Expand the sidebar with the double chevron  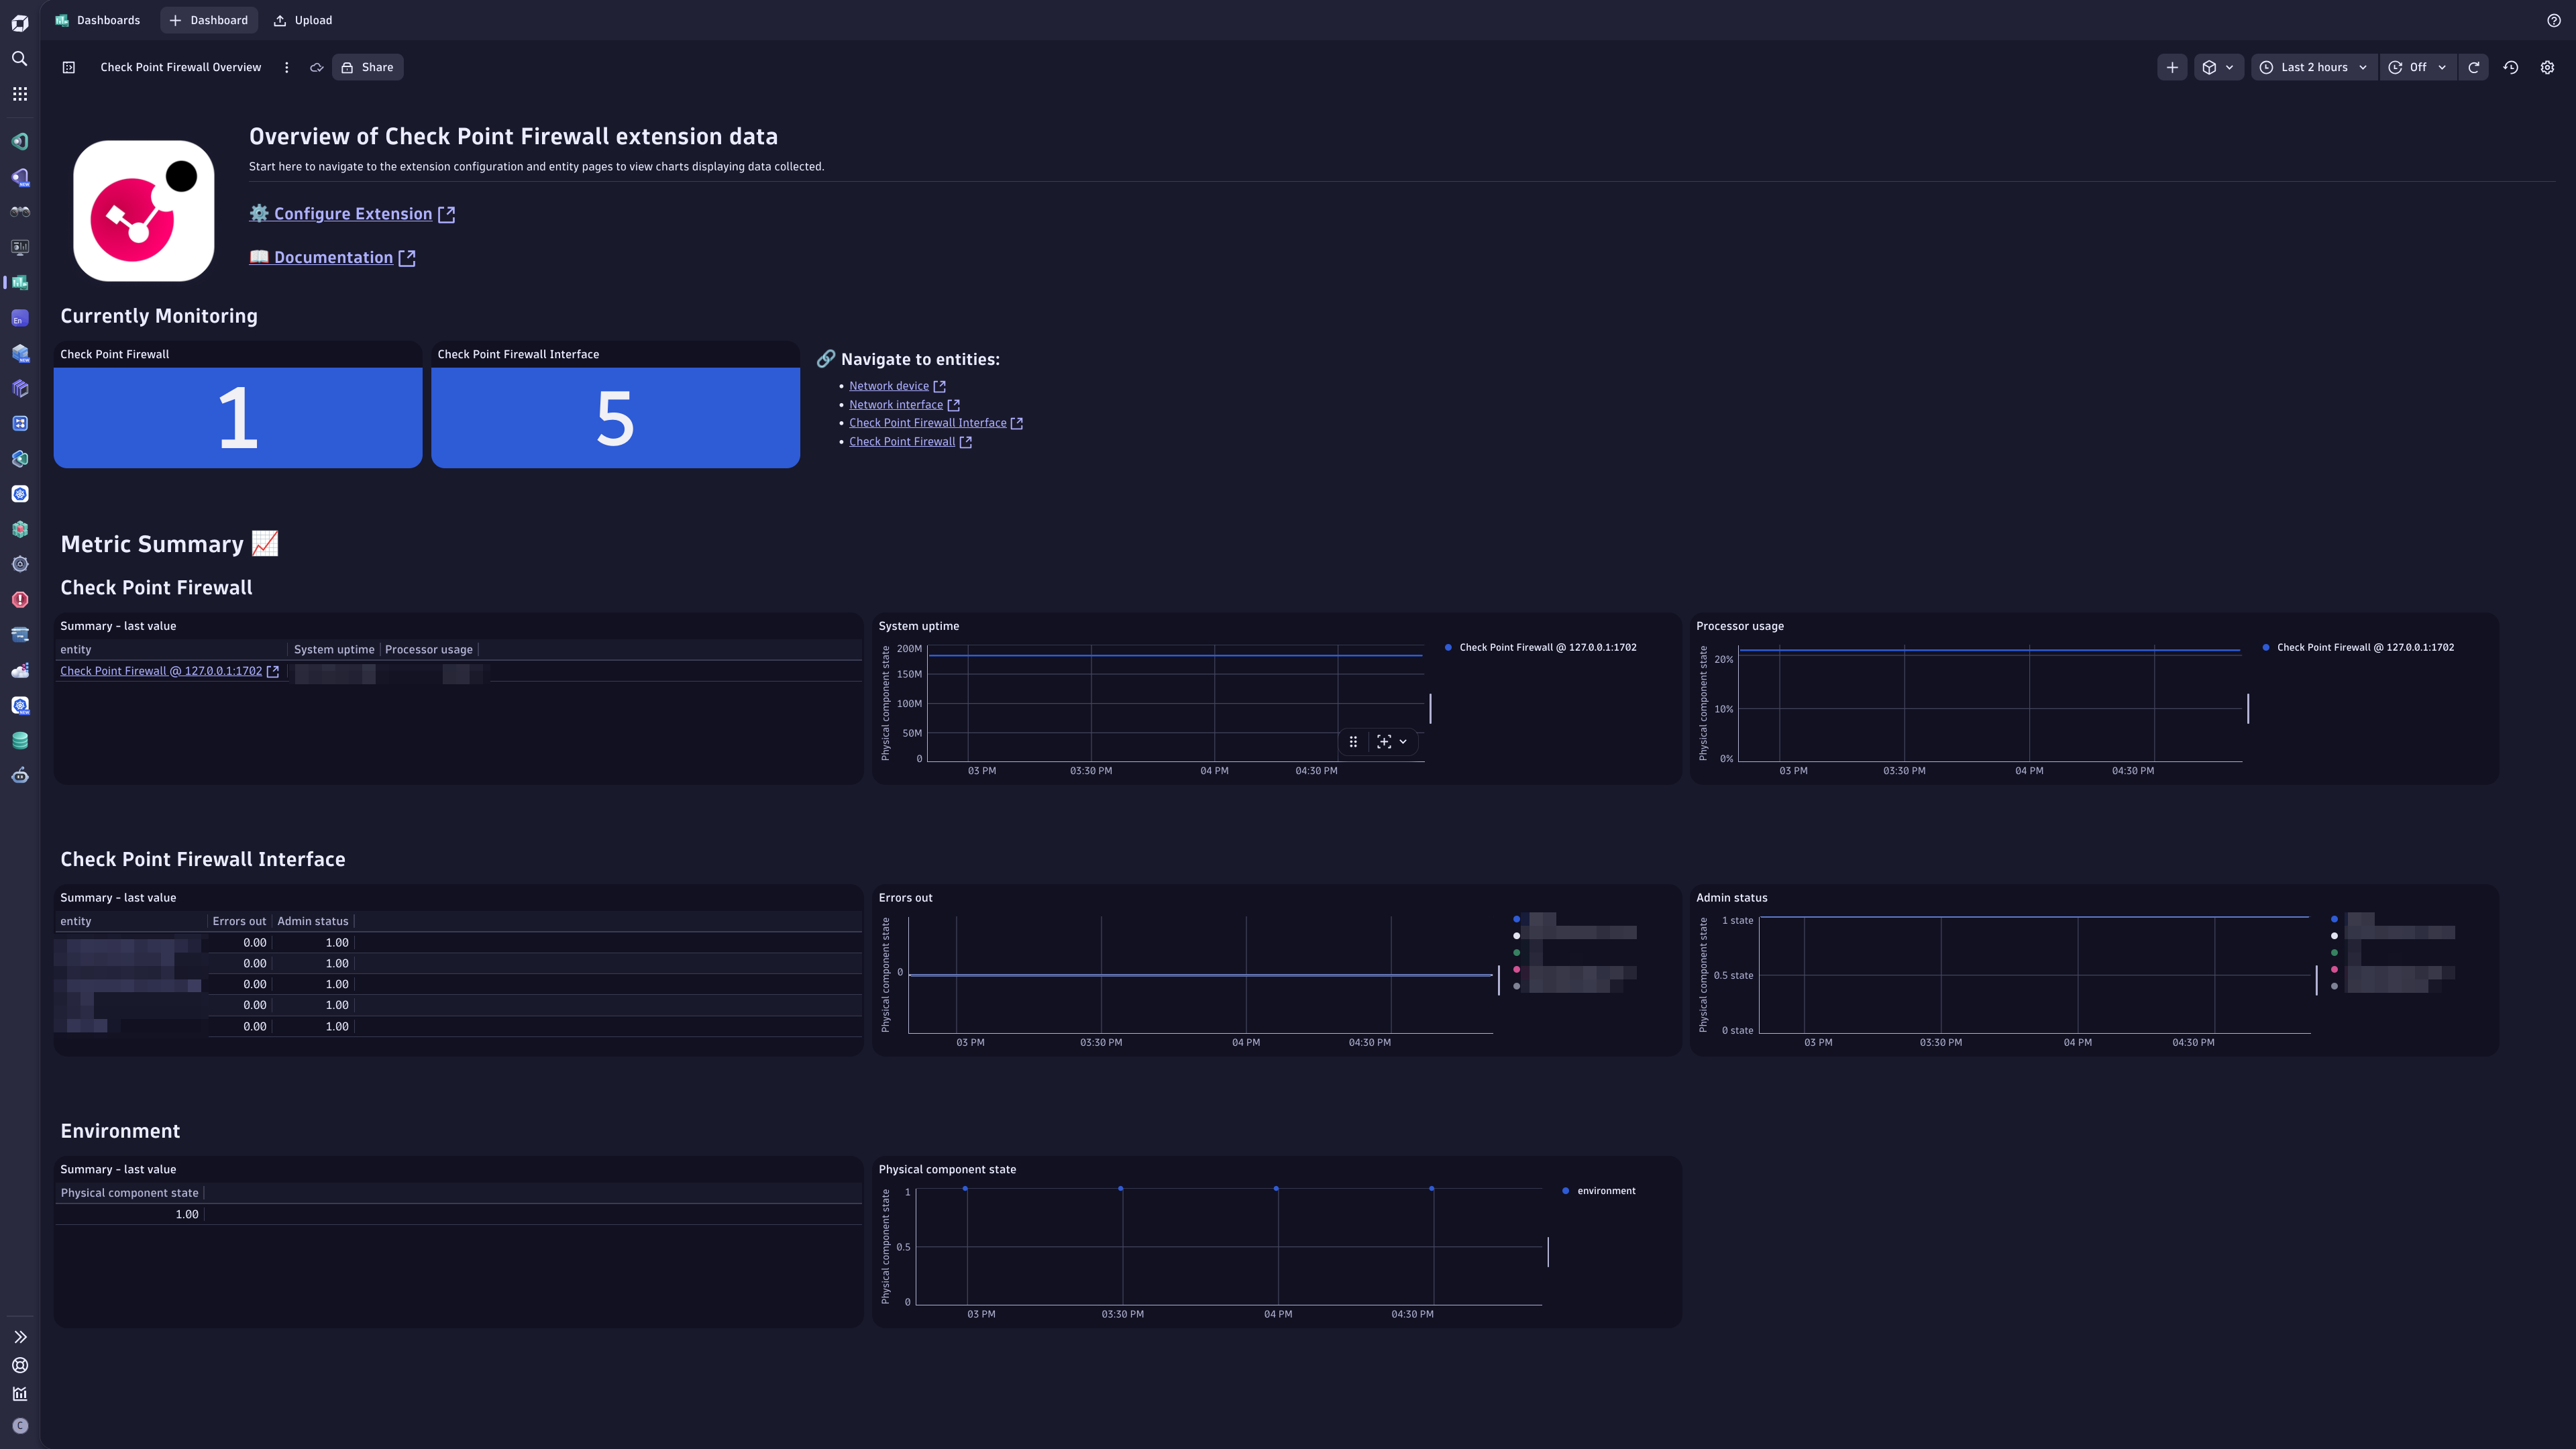(20, 1337)
